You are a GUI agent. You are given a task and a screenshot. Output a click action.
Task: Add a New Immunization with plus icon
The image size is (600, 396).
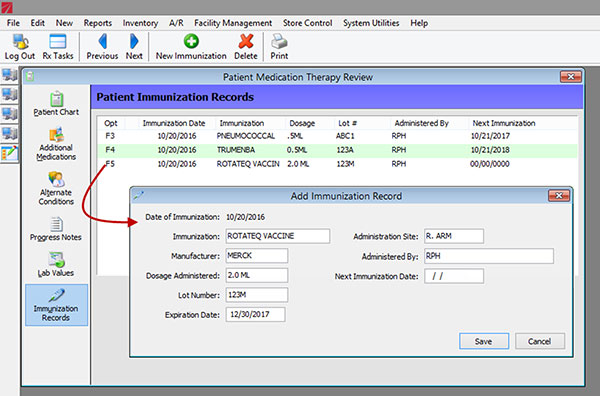pos(191,41)
